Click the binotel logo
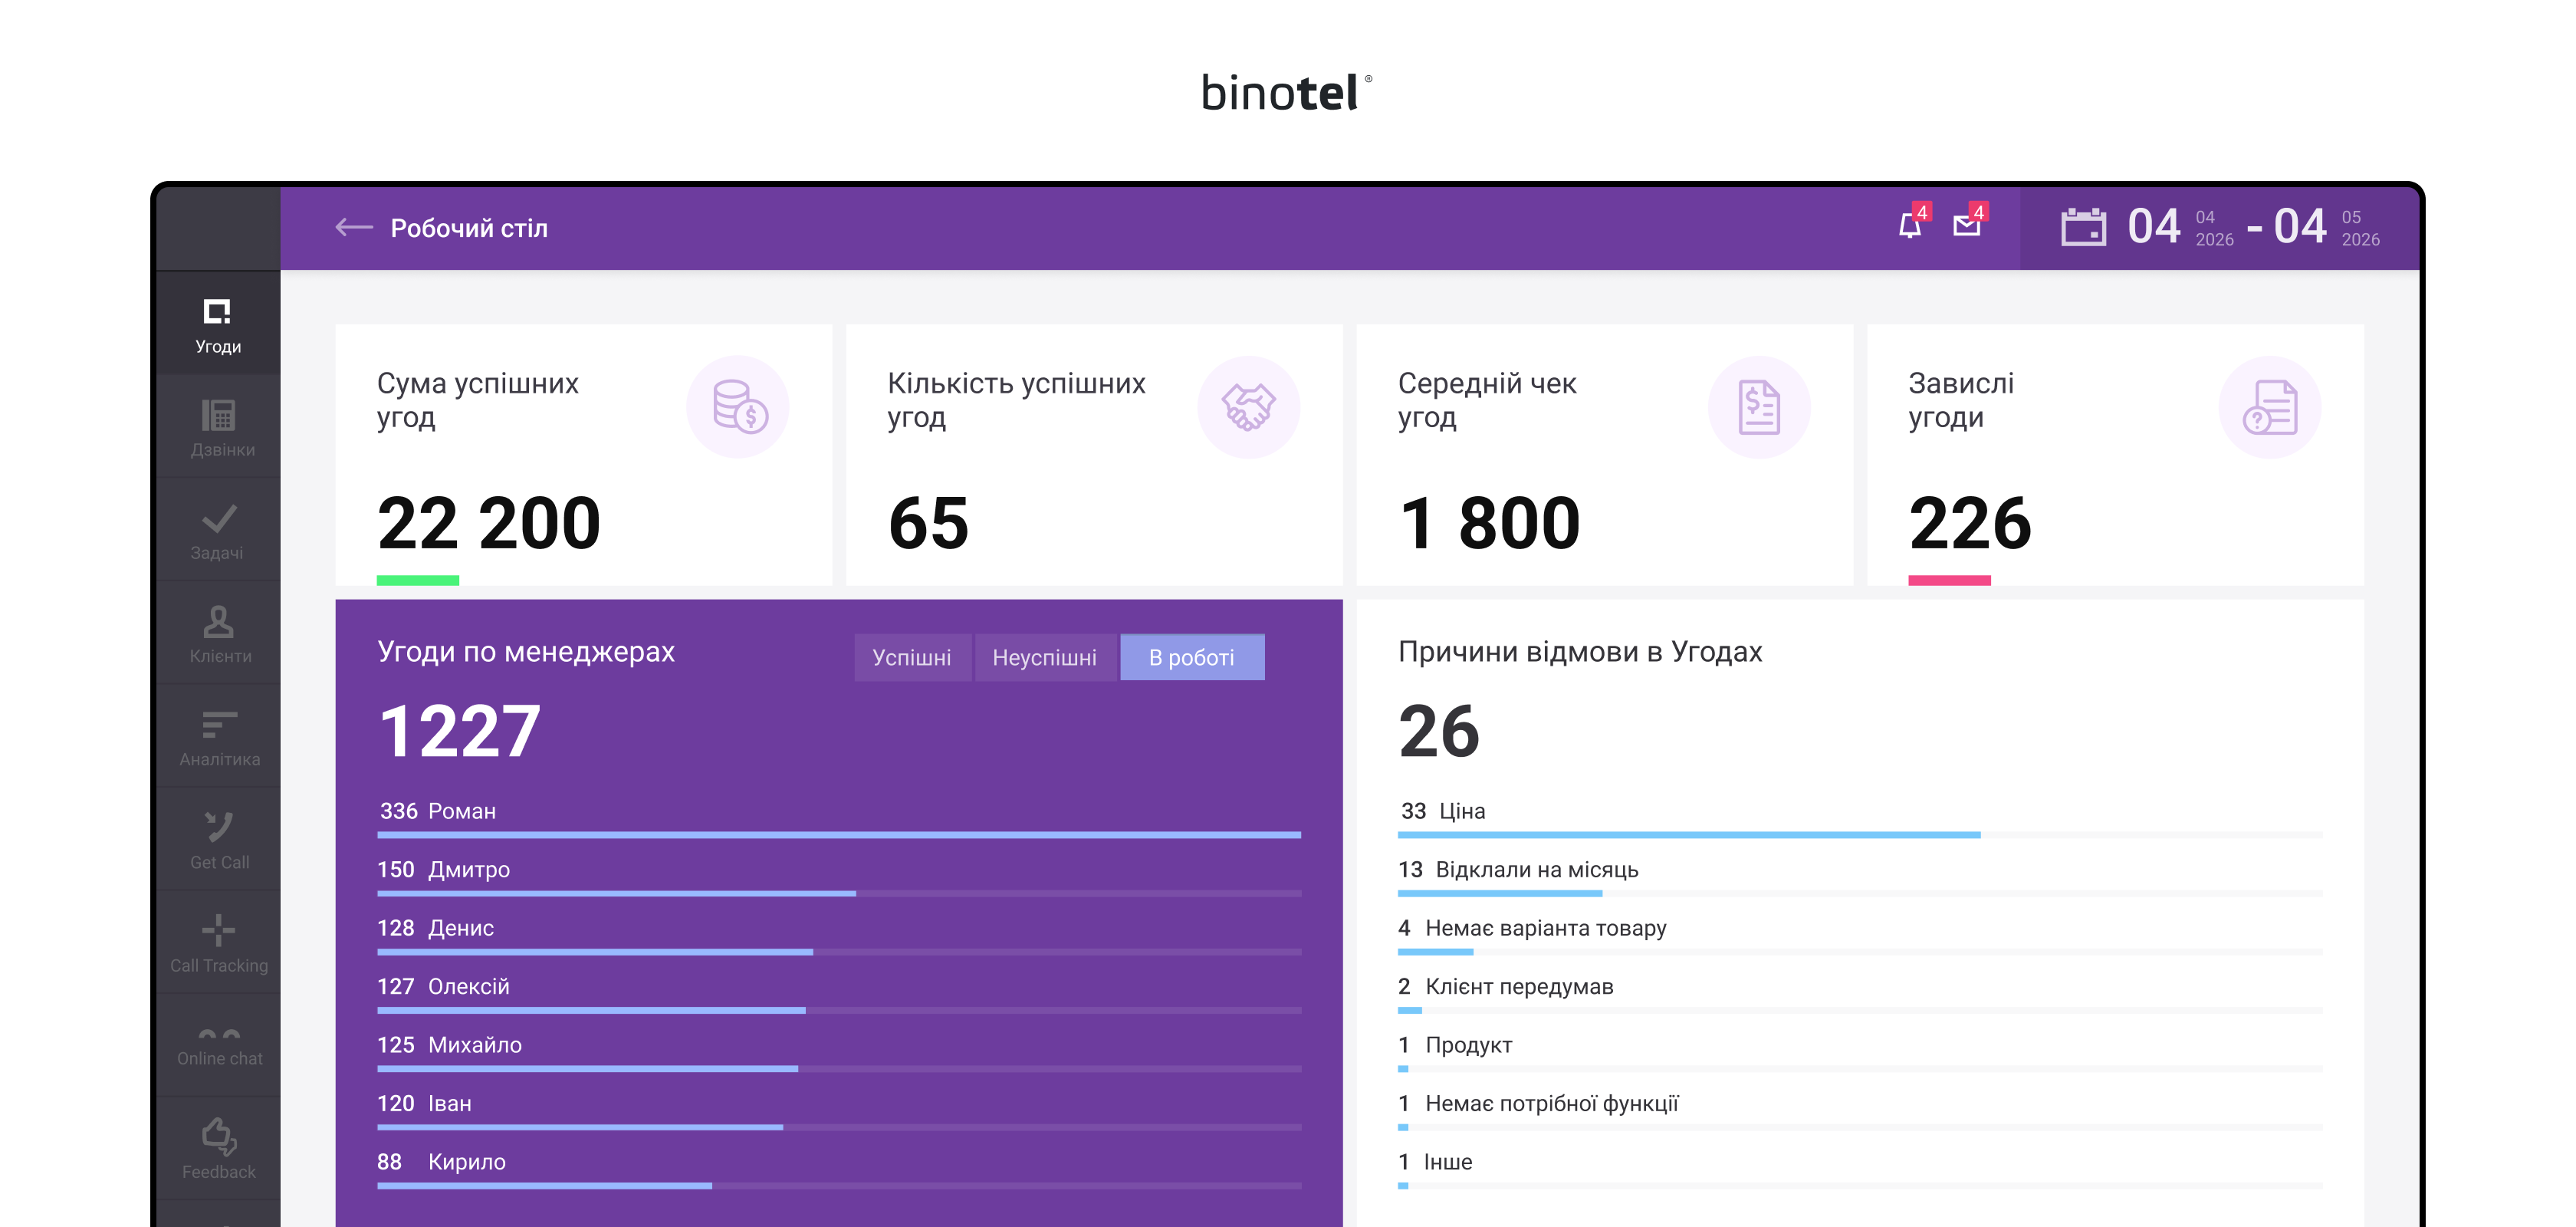Screen dimensions: 2576x1227 (1287, 92)
